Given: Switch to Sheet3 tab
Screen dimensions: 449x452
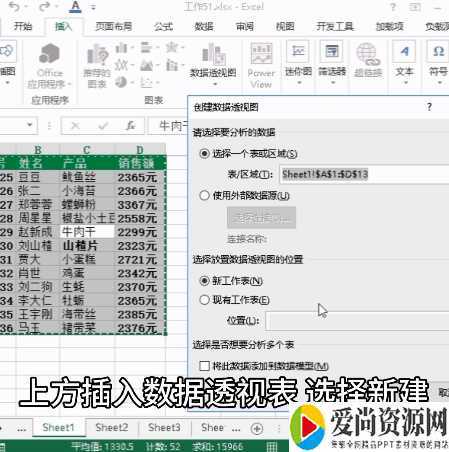Looking at the screenshot, I should point(164,428).
